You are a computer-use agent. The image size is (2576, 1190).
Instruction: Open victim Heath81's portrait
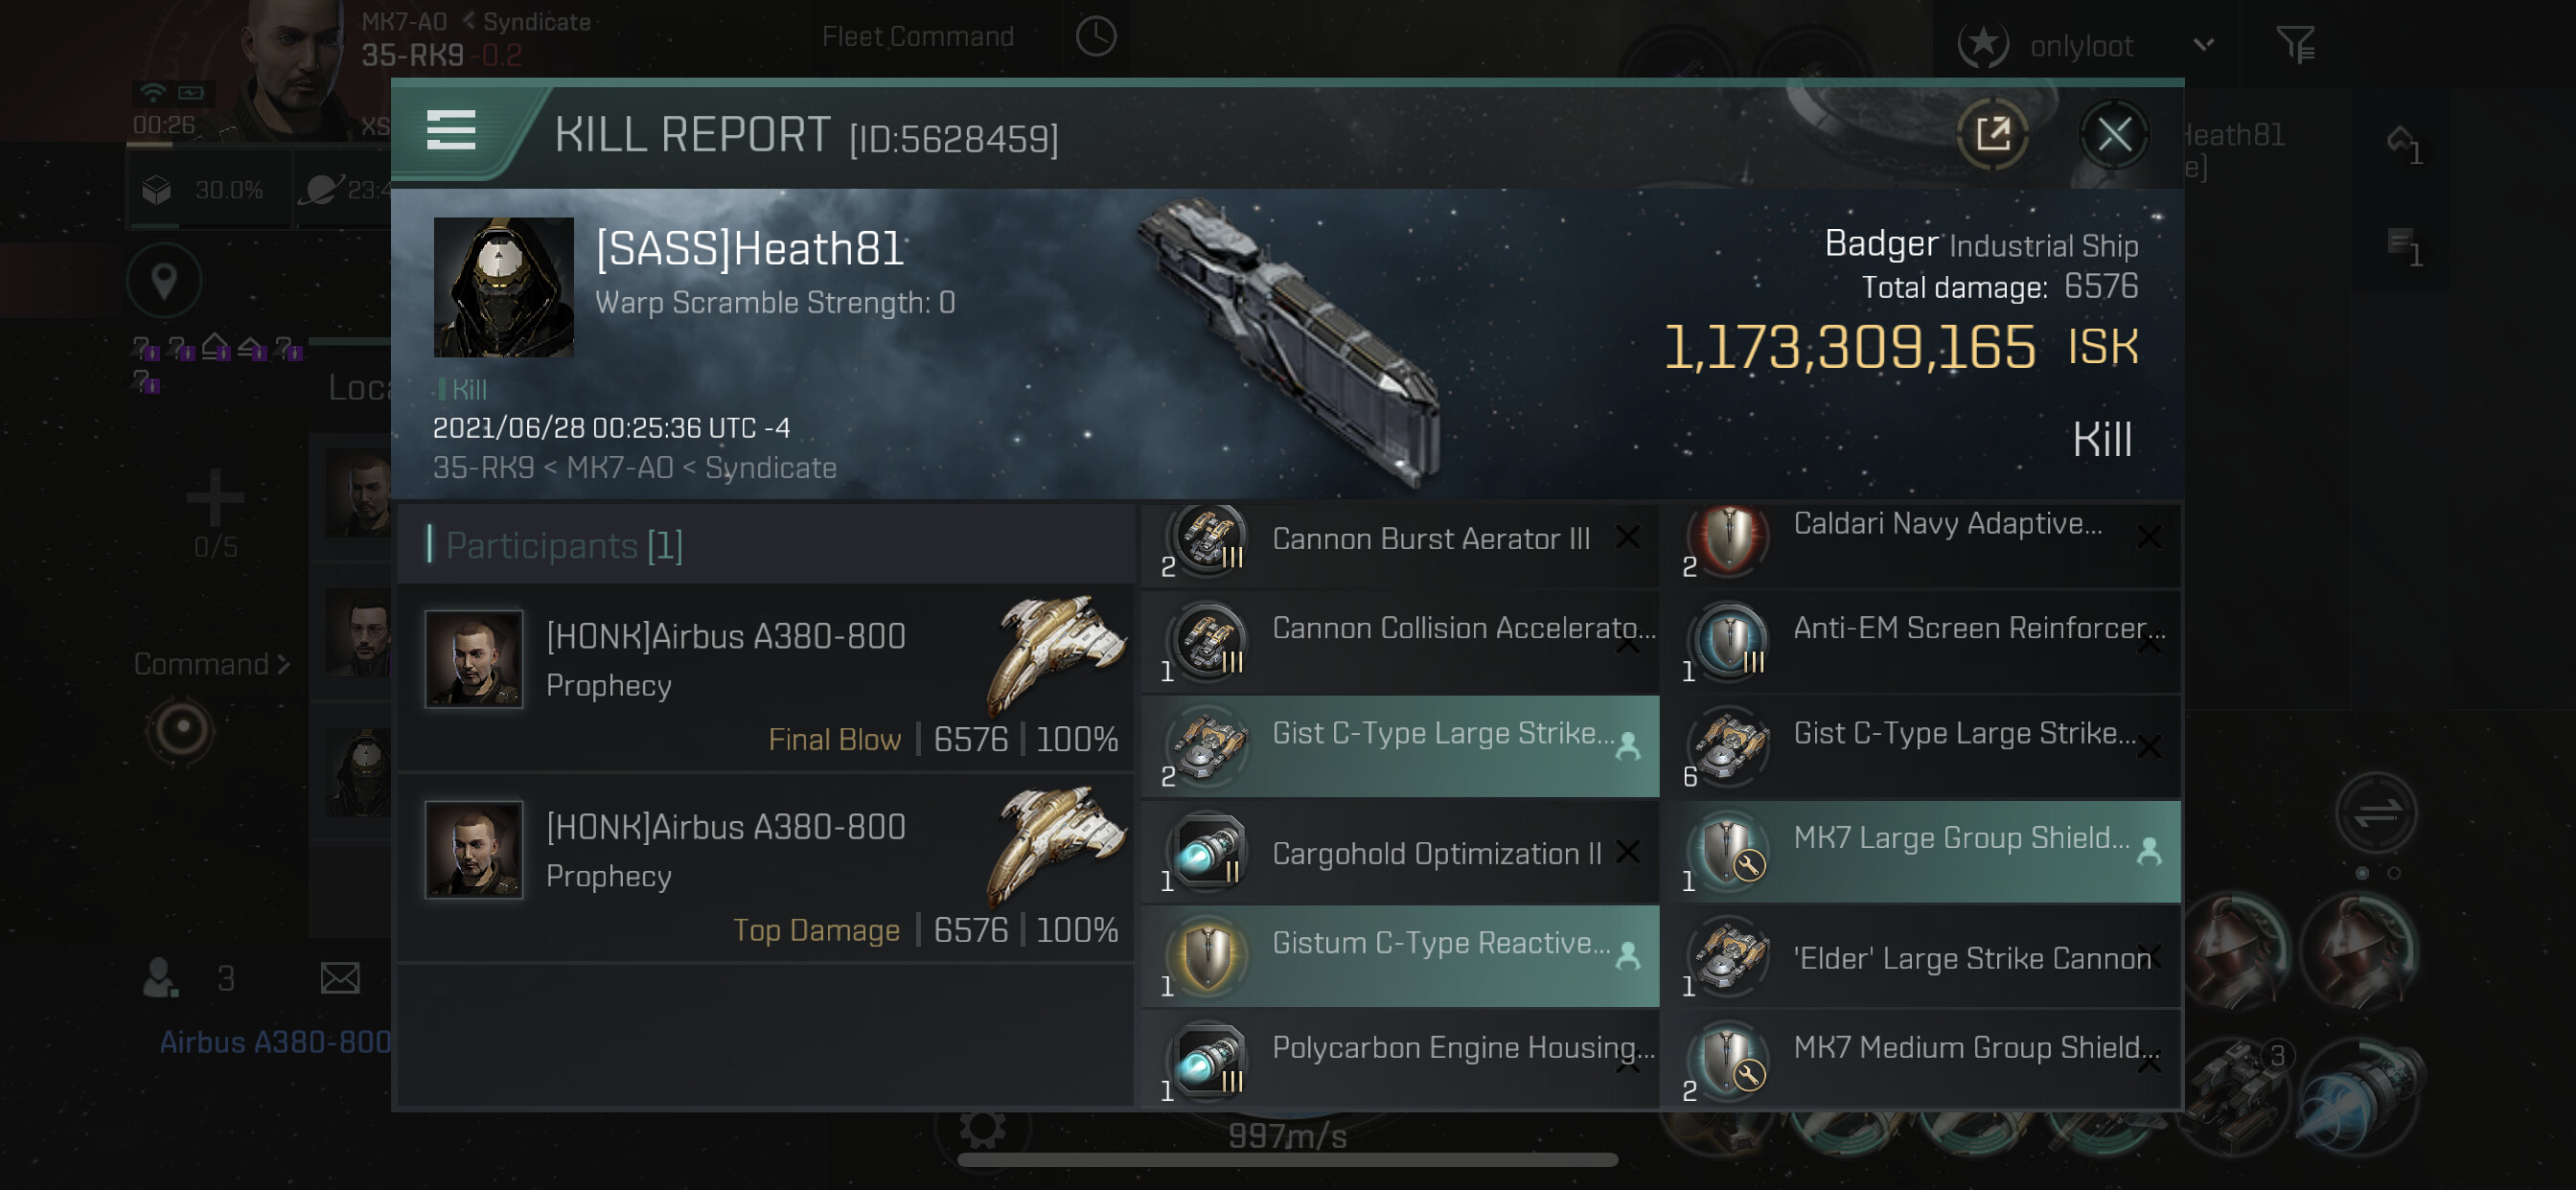(x=503, y=288)
